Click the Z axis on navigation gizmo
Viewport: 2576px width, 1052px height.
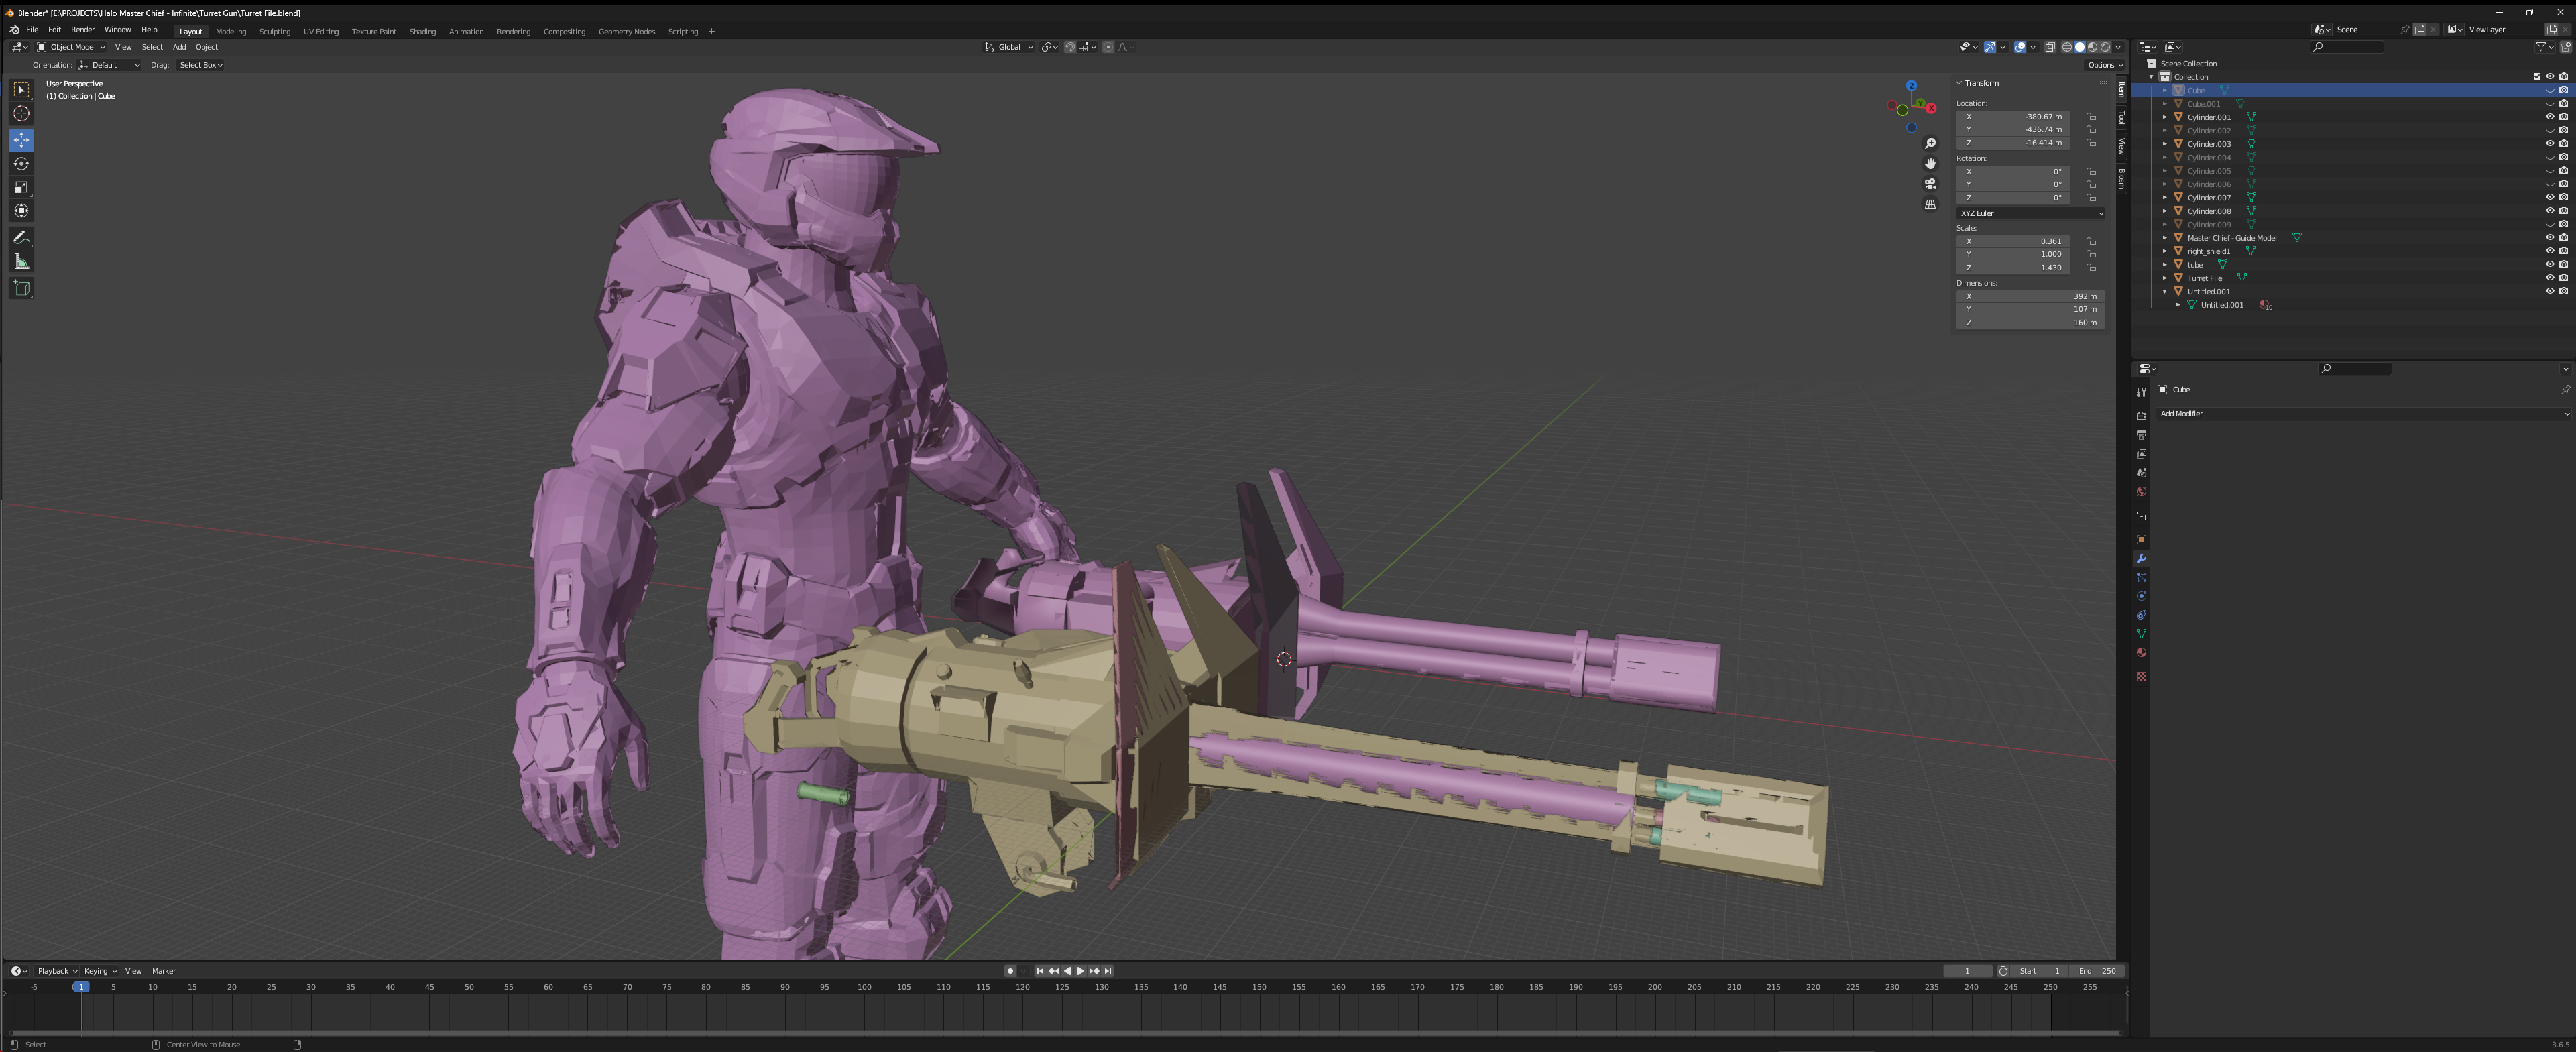(x=1911, y=86)
